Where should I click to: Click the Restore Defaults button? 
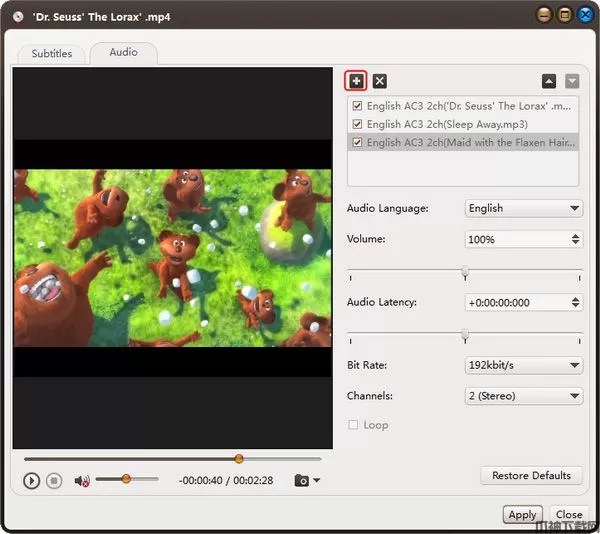tap(531, 475)
